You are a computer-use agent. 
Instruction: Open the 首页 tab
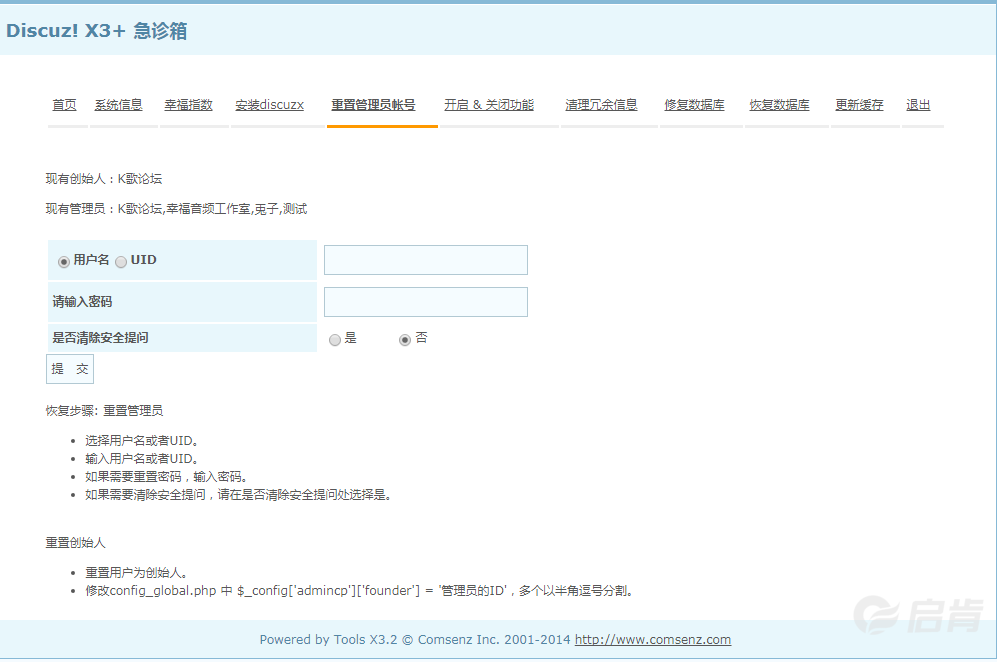pos(64,105)
